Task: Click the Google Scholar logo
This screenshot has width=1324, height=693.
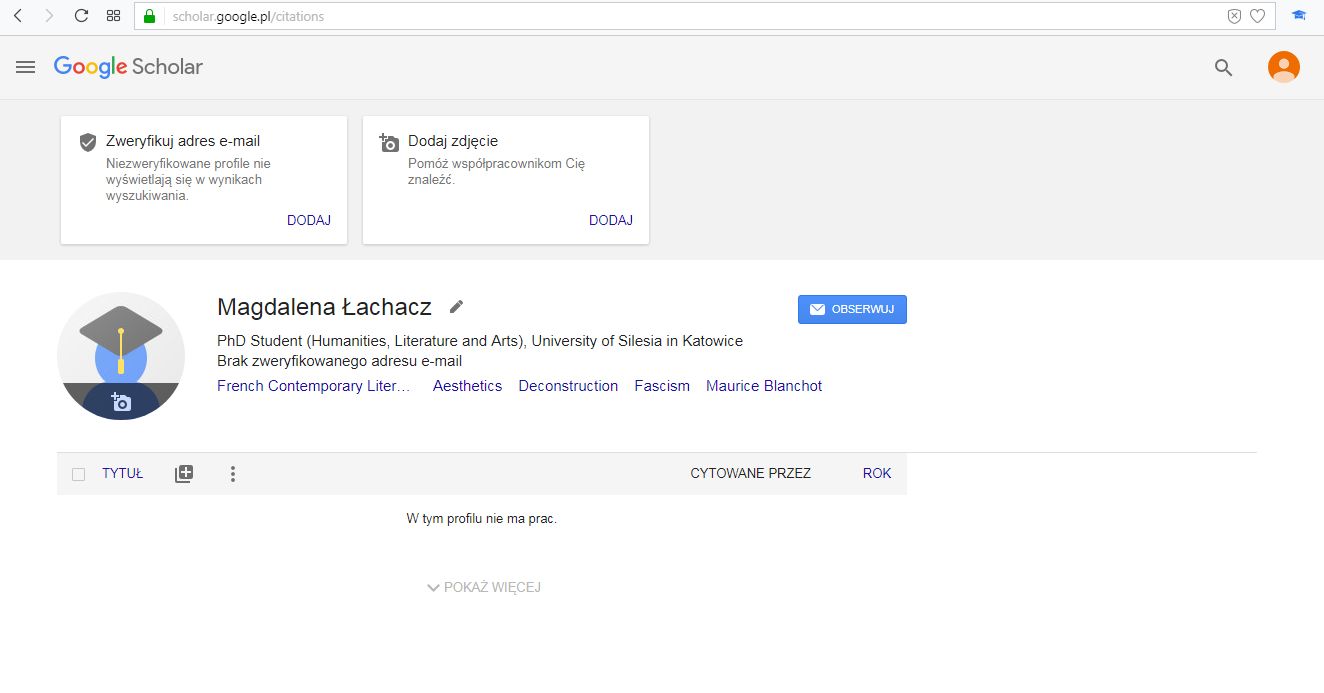Action: point(128,67)
